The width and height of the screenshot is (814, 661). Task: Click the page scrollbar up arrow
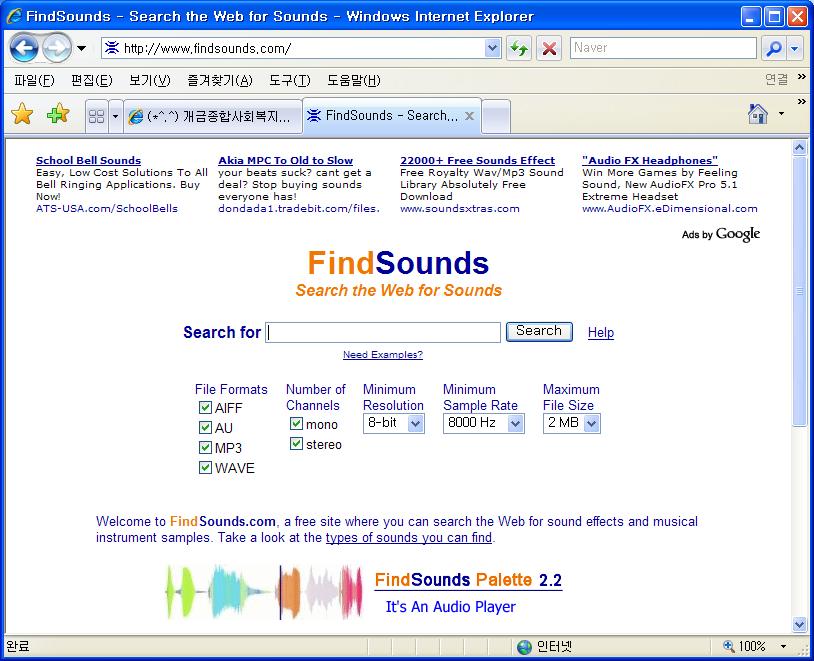point(799,148)
